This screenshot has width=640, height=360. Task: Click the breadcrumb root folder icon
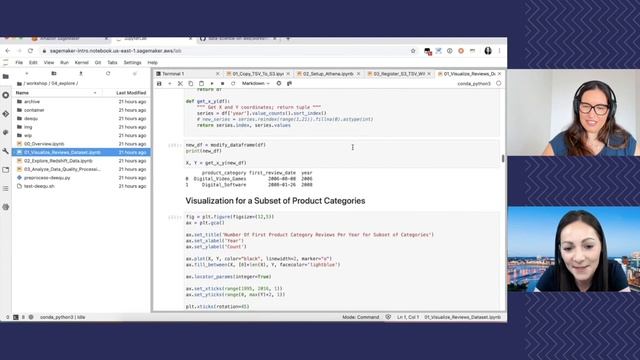[19, 84]
